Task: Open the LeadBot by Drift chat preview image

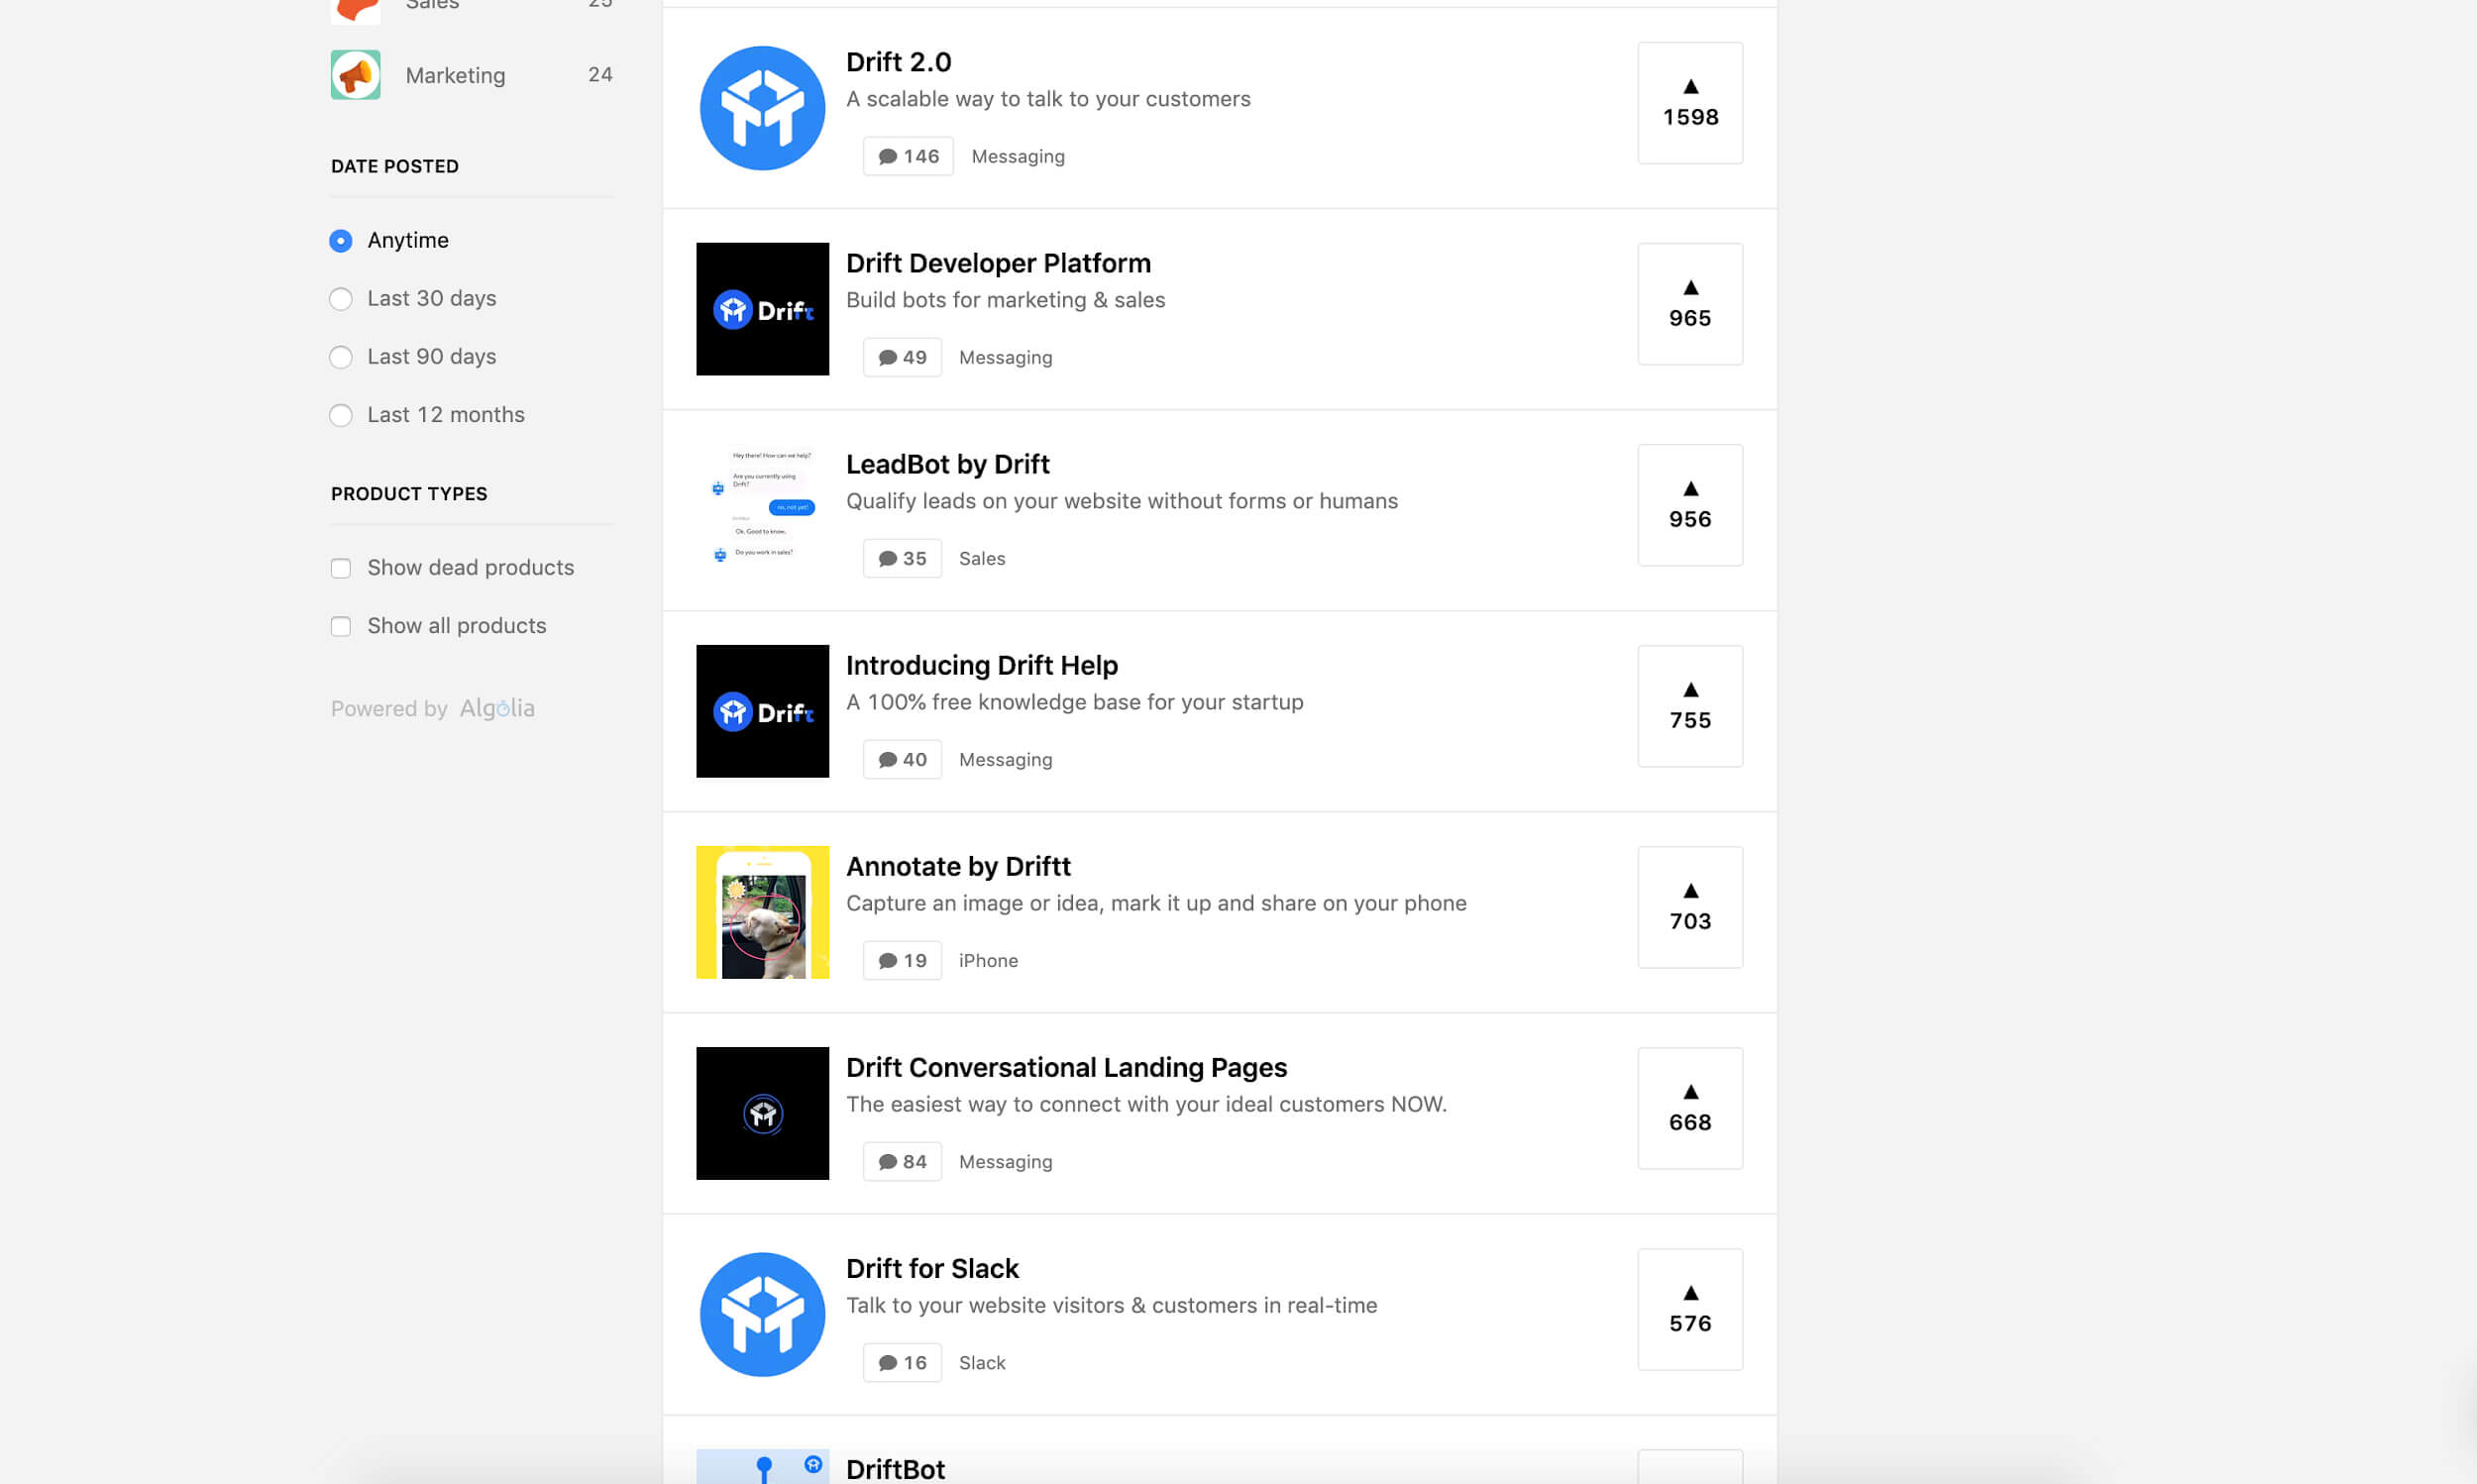Action: click(762, 510)
